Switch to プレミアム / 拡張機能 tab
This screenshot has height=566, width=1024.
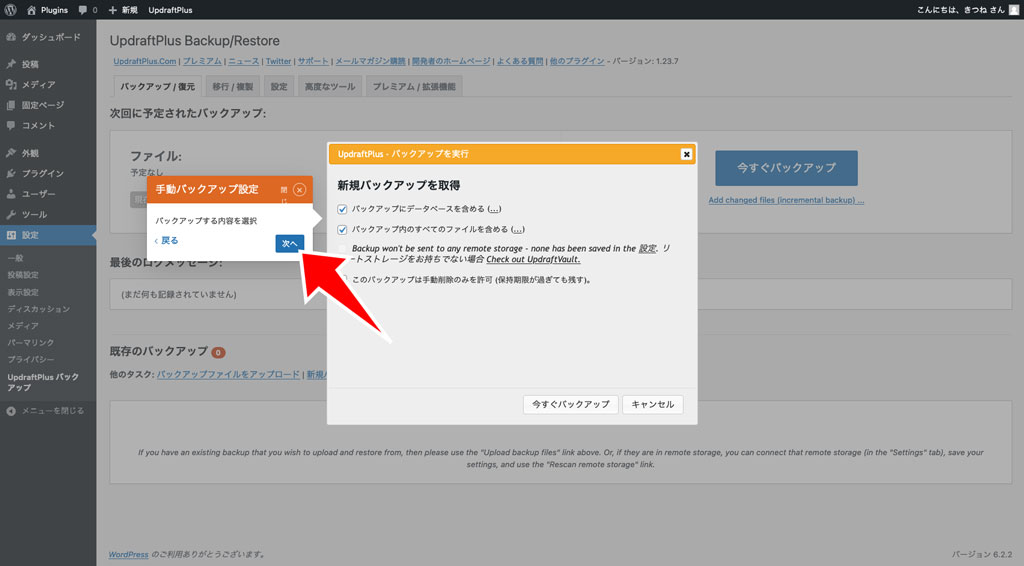414,86
